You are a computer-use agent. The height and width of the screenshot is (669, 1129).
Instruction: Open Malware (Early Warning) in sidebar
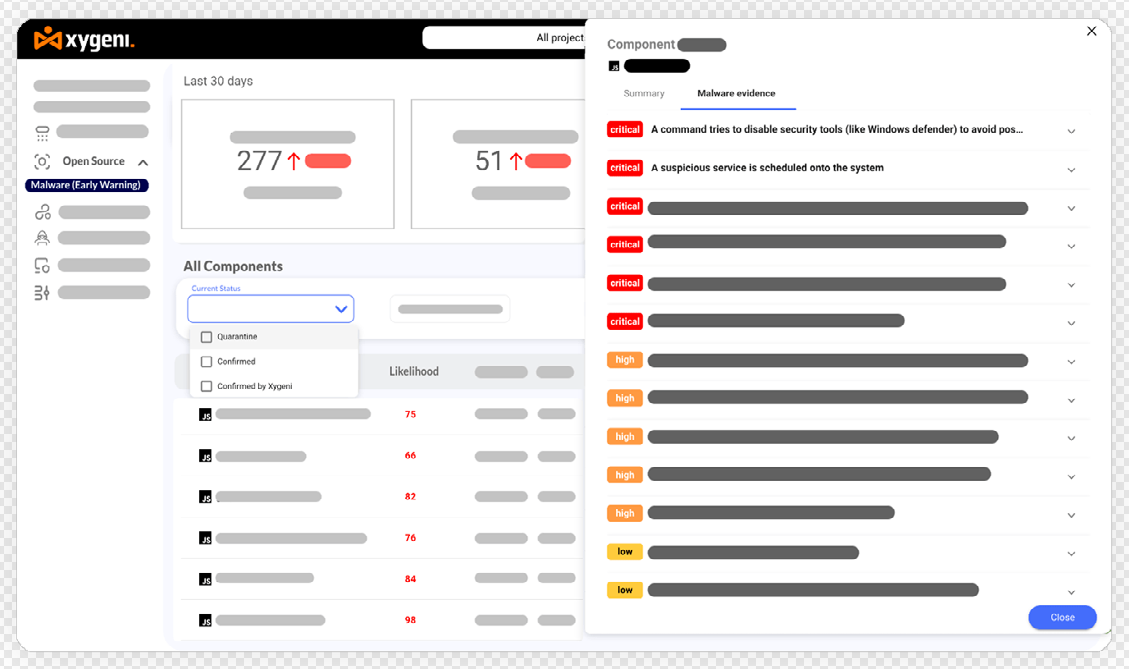pyautogui.click(x=86, y=185)
